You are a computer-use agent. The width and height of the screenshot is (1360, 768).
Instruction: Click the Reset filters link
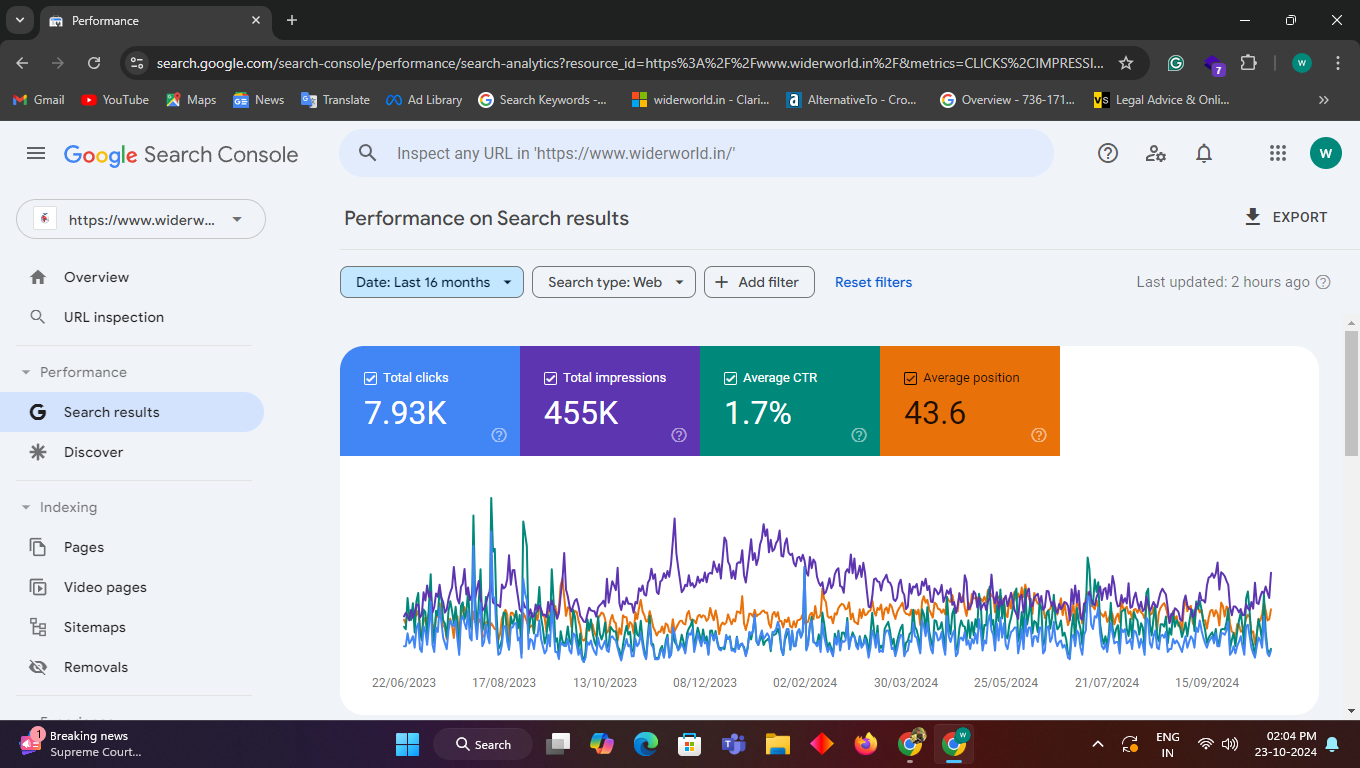[873, 282]
